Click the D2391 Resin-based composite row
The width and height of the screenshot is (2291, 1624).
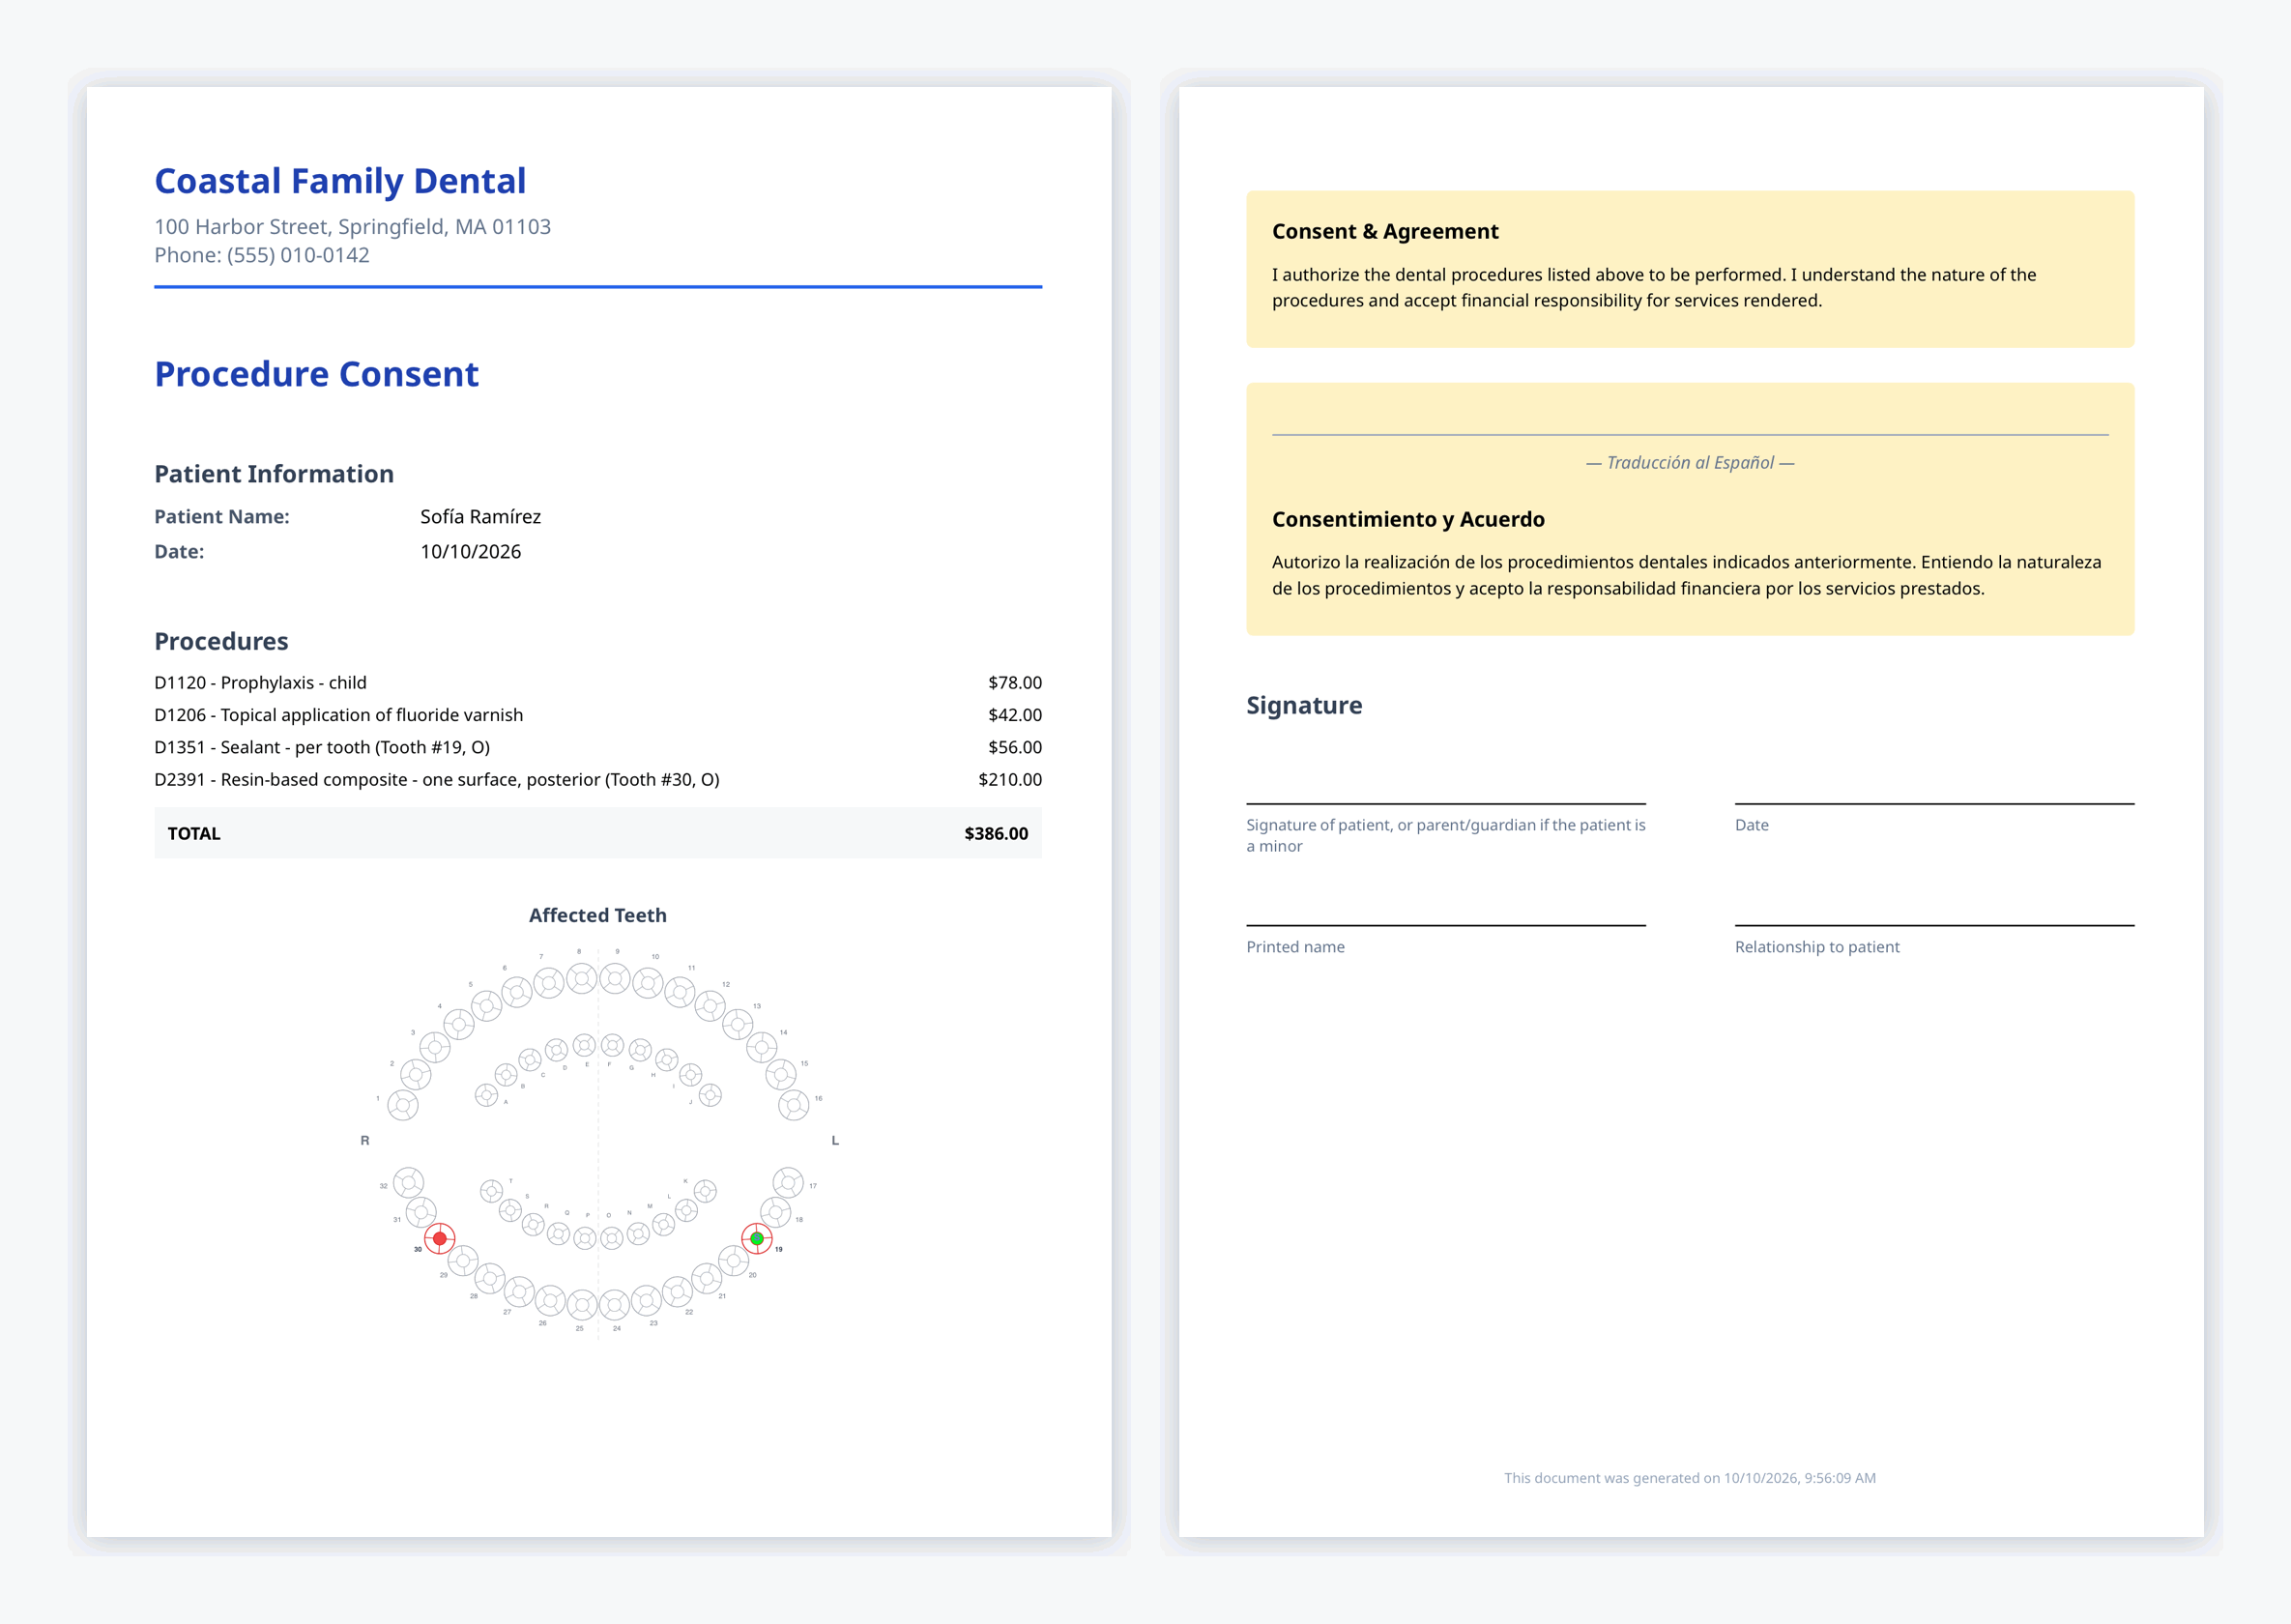click(x=598, y=779)
